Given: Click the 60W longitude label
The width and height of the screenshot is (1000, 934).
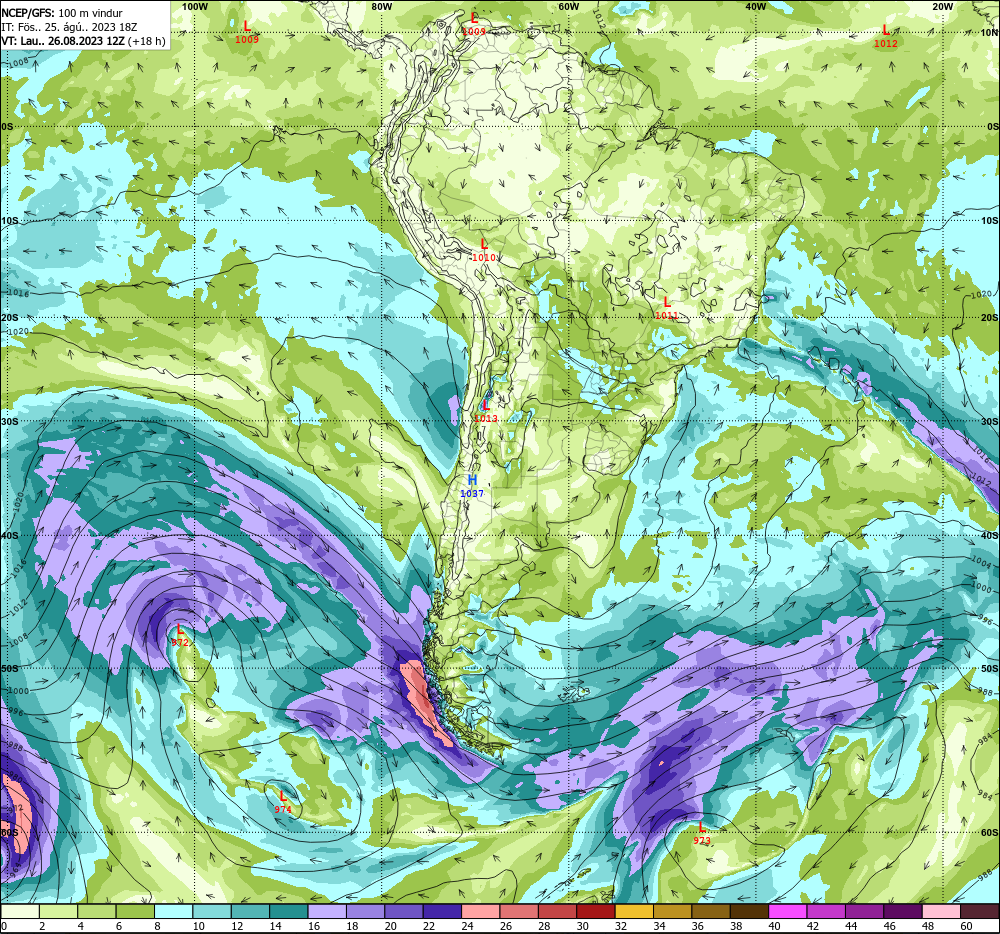Looking at the screenshot, I should tap(568, 6).
